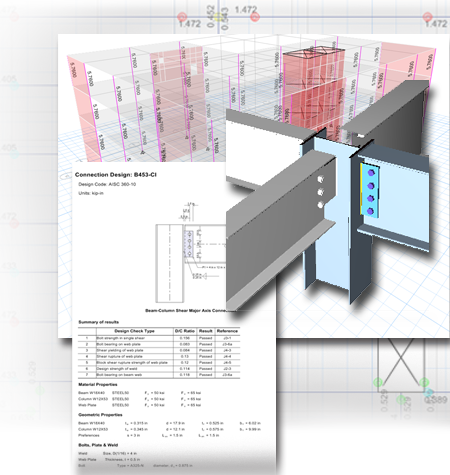
Task: Click the X-braced frame below the model
Action: [x=401, y=365]
